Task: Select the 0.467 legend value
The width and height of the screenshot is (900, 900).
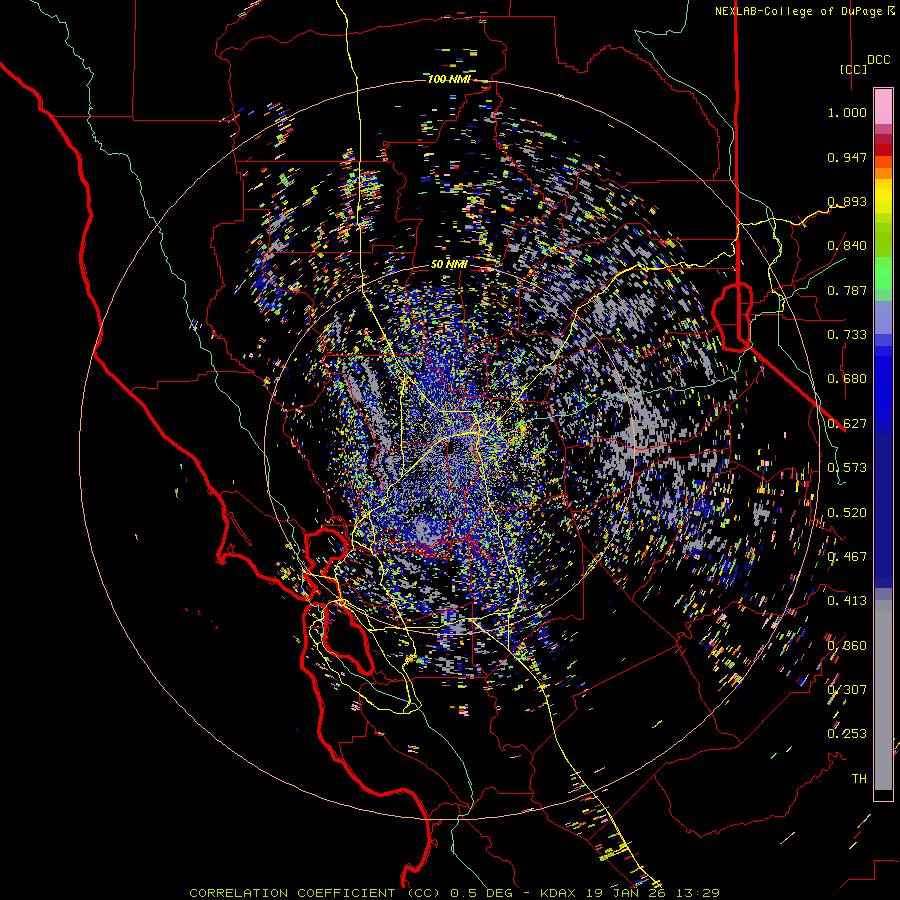Action: pyautogui.click(x=847, y=557)
